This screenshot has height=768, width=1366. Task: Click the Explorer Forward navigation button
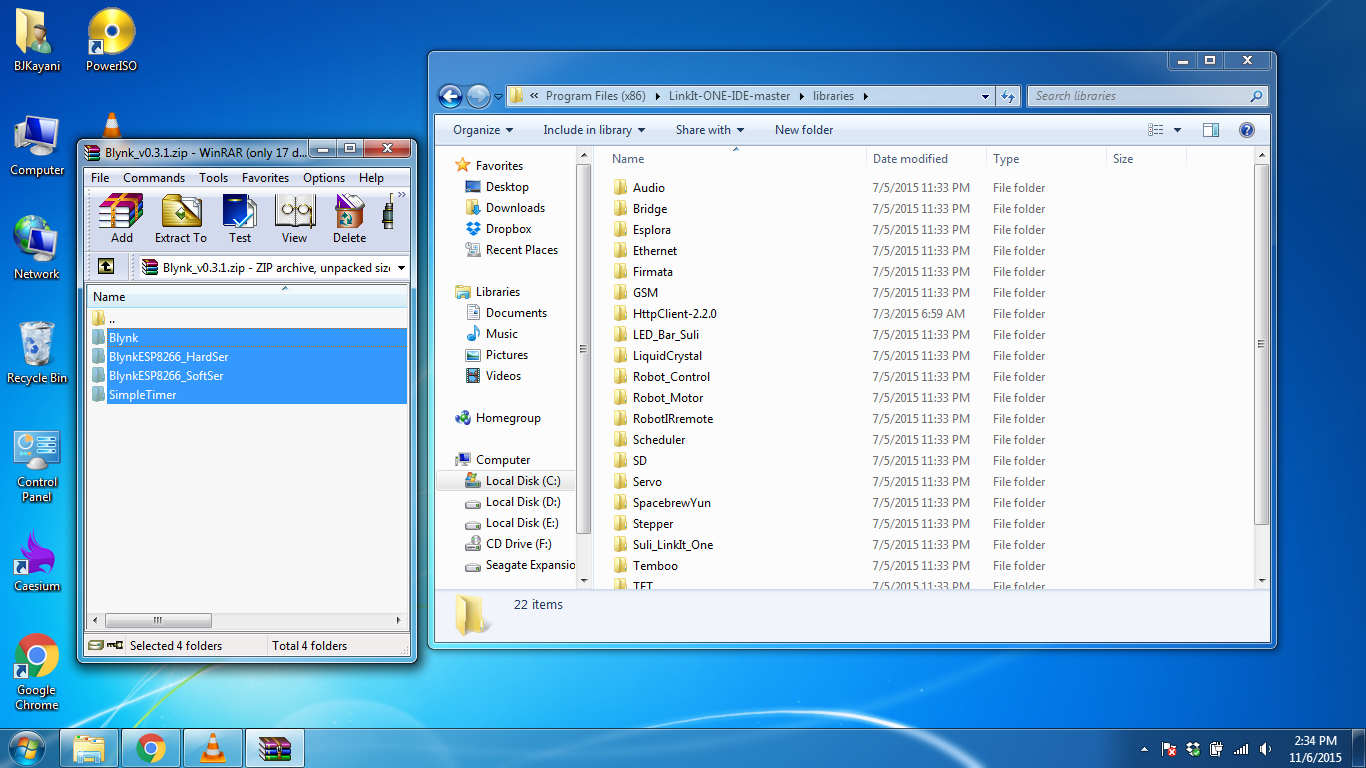click(478, 96)
